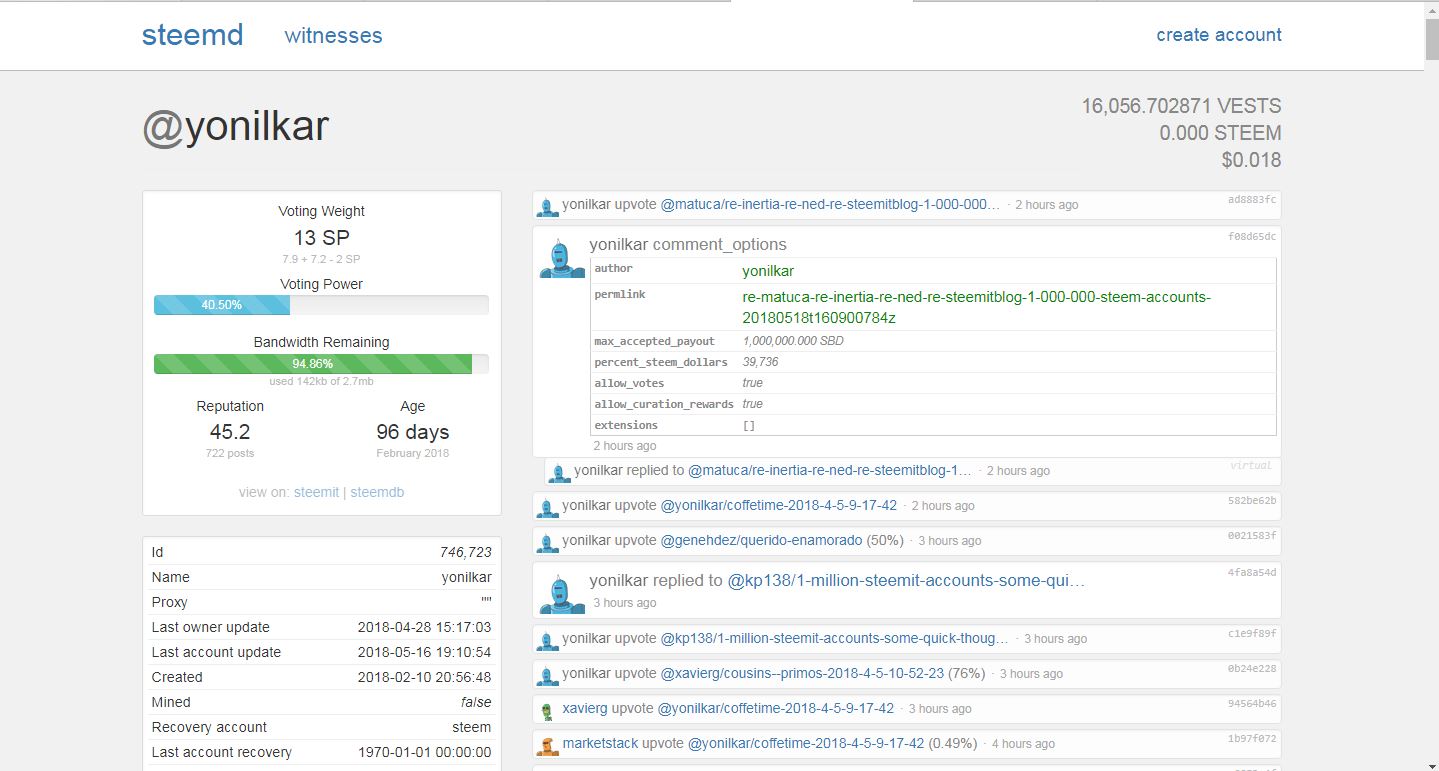The width and height of the screenshot is (1439, 771).
Task: Click the Last account recovery value 1970-01-01 00:00:00
Action: [x=425, y=752]
